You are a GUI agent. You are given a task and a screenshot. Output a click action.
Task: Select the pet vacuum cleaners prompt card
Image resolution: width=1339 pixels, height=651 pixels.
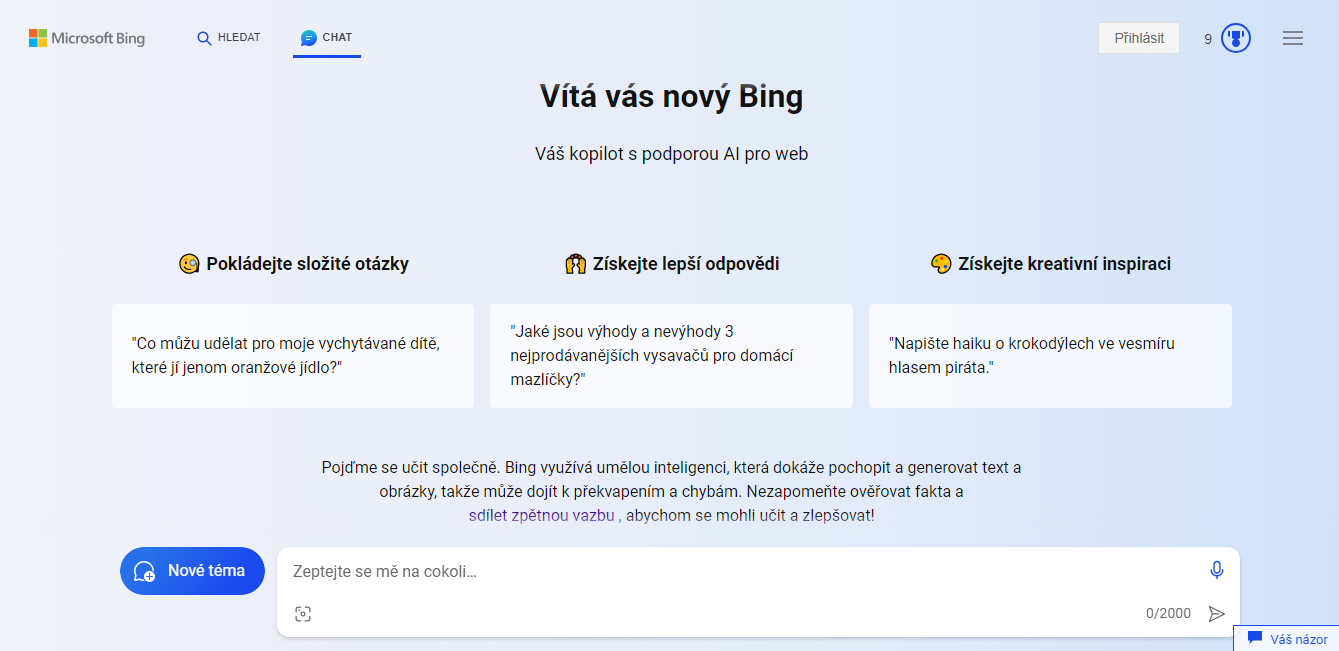click(x=671, y=356)
